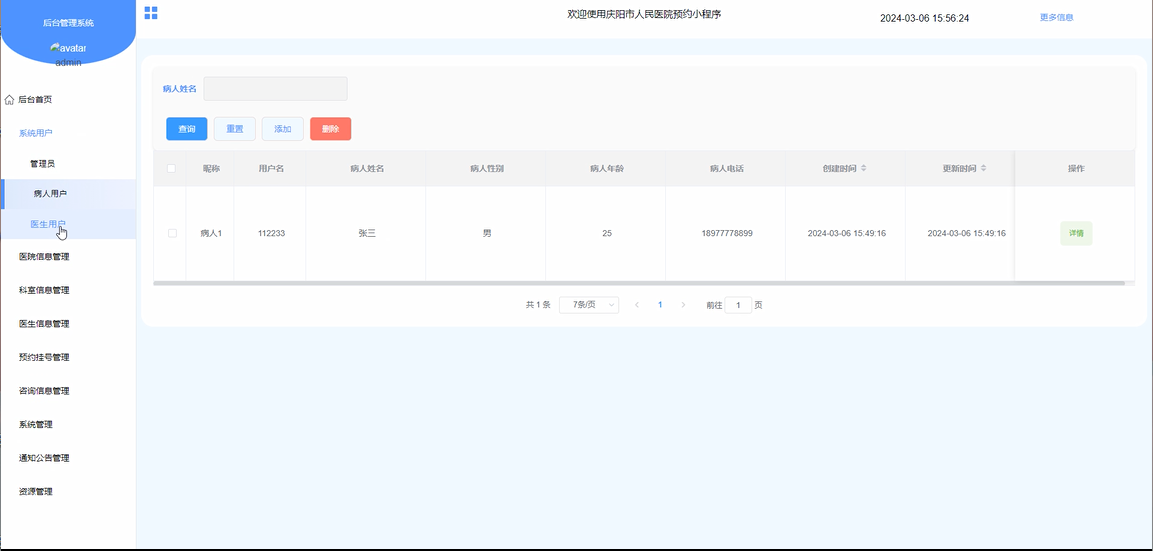This screenshot has height=551, width=1153.
Task: Click the 添加 button
Action: 282,129
